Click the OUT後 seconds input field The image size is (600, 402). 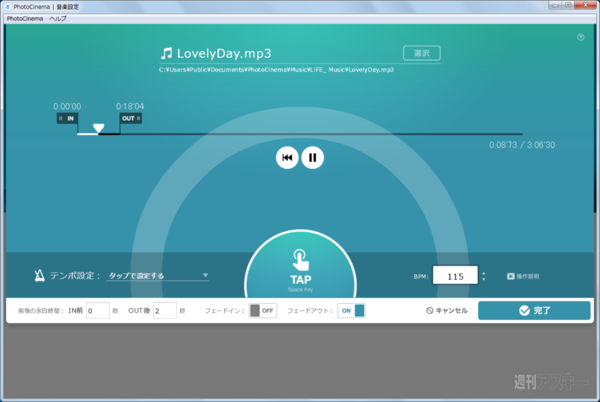click(165, 310)
